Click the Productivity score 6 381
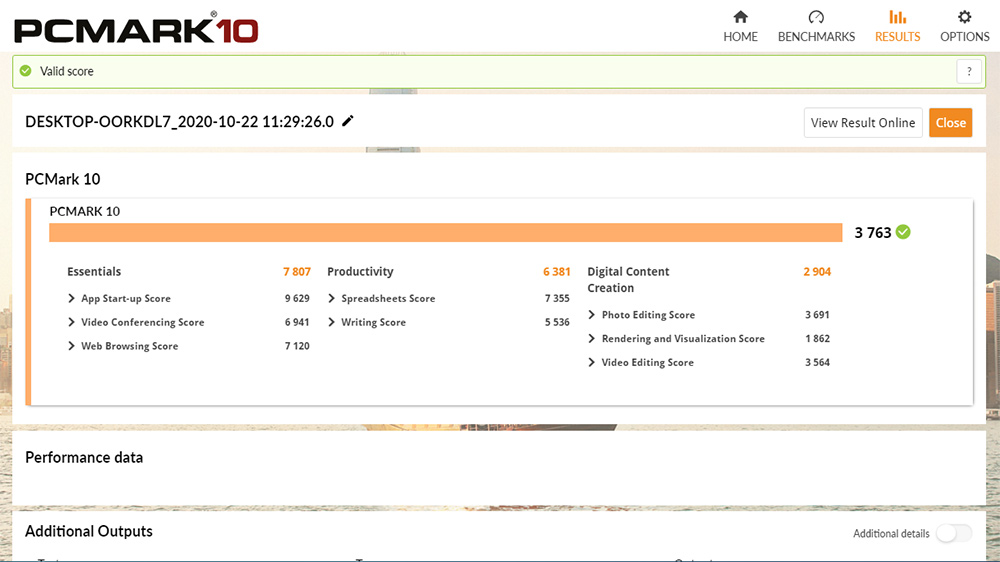The height and width of the screenshot is (562, 1000). pos(556,272)
